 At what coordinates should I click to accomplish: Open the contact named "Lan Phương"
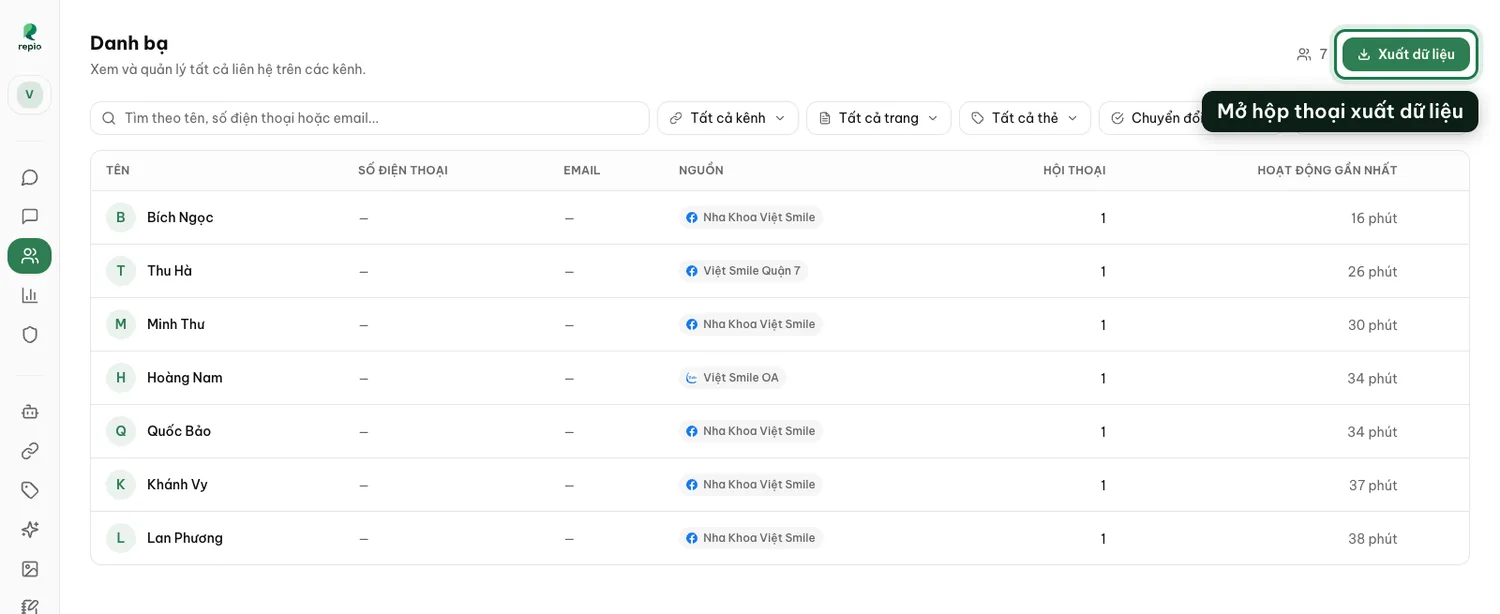click(x=185, y=538)
